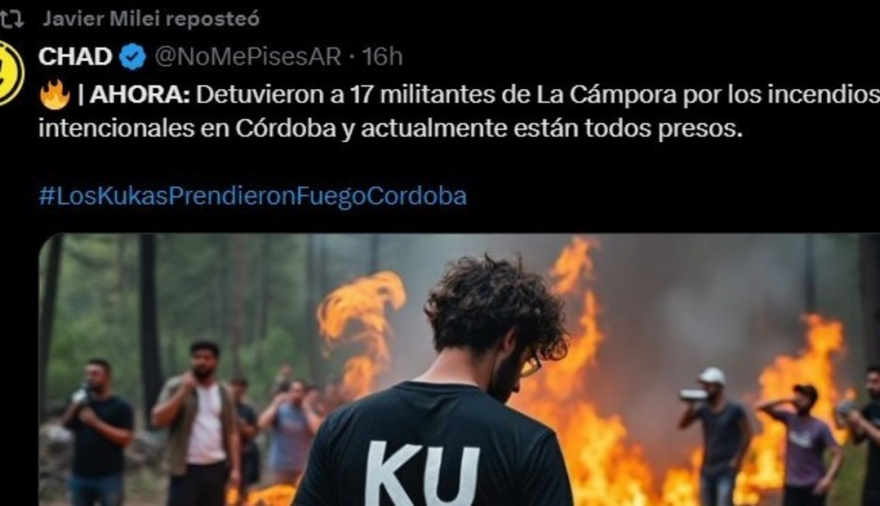Open the CHAD profile avatar
This screenshot has height=506, width=880.
(x=11, y=73)
